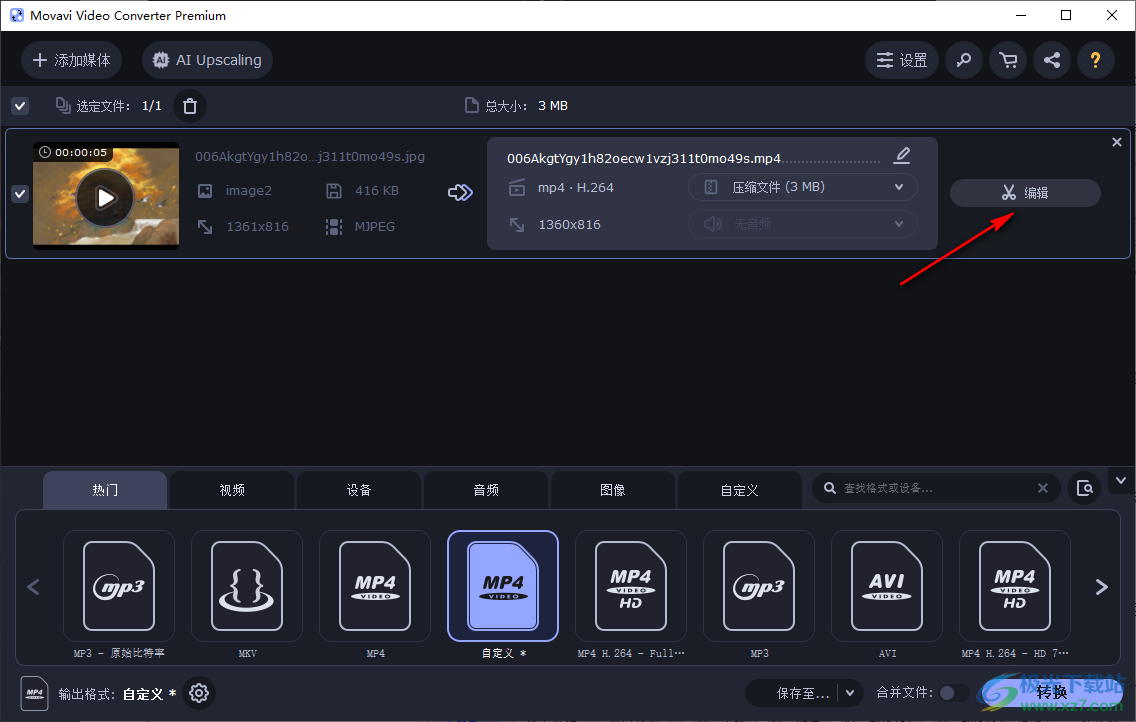
Task: Open the 设置 settings menu
Action: click(x=901, y=60)
